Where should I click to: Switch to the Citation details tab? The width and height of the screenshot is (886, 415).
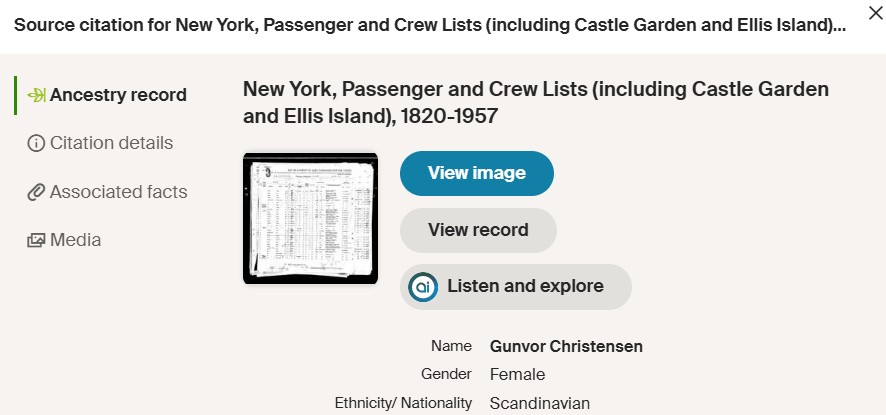coord(111,144)
